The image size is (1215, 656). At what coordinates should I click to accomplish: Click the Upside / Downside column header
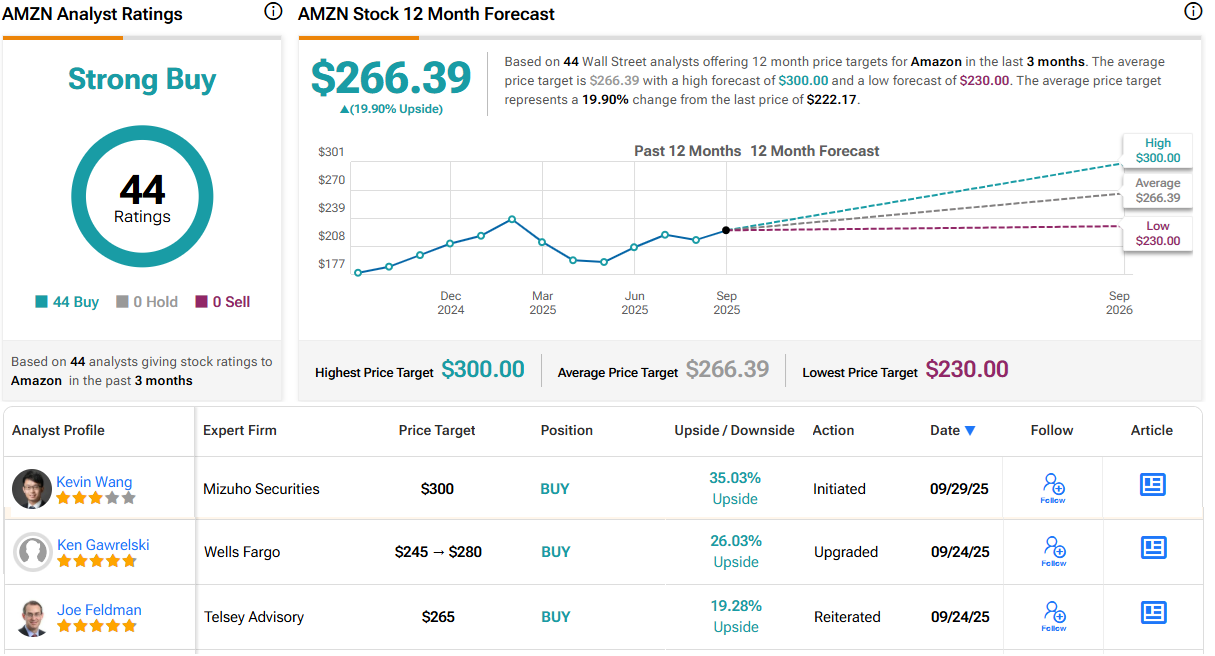[734, 430]
